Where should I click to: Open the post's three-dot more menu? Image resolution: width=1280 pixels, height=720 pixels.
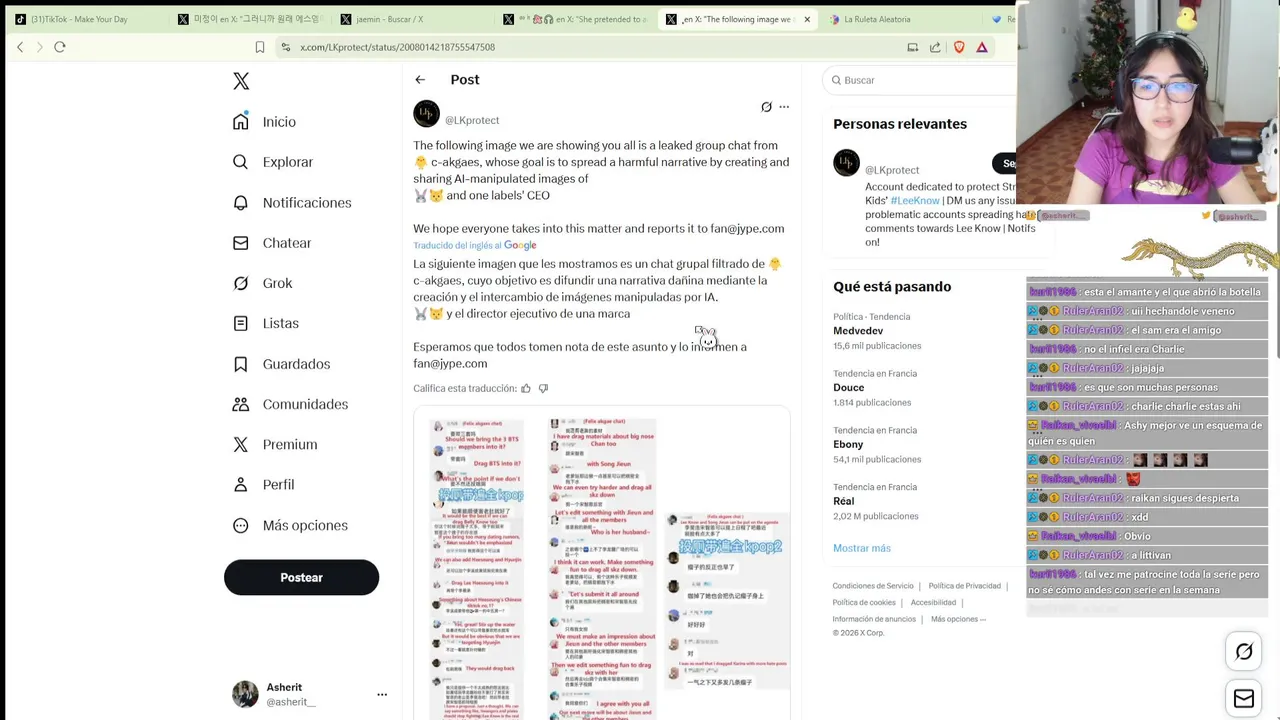tap(784, 107)
